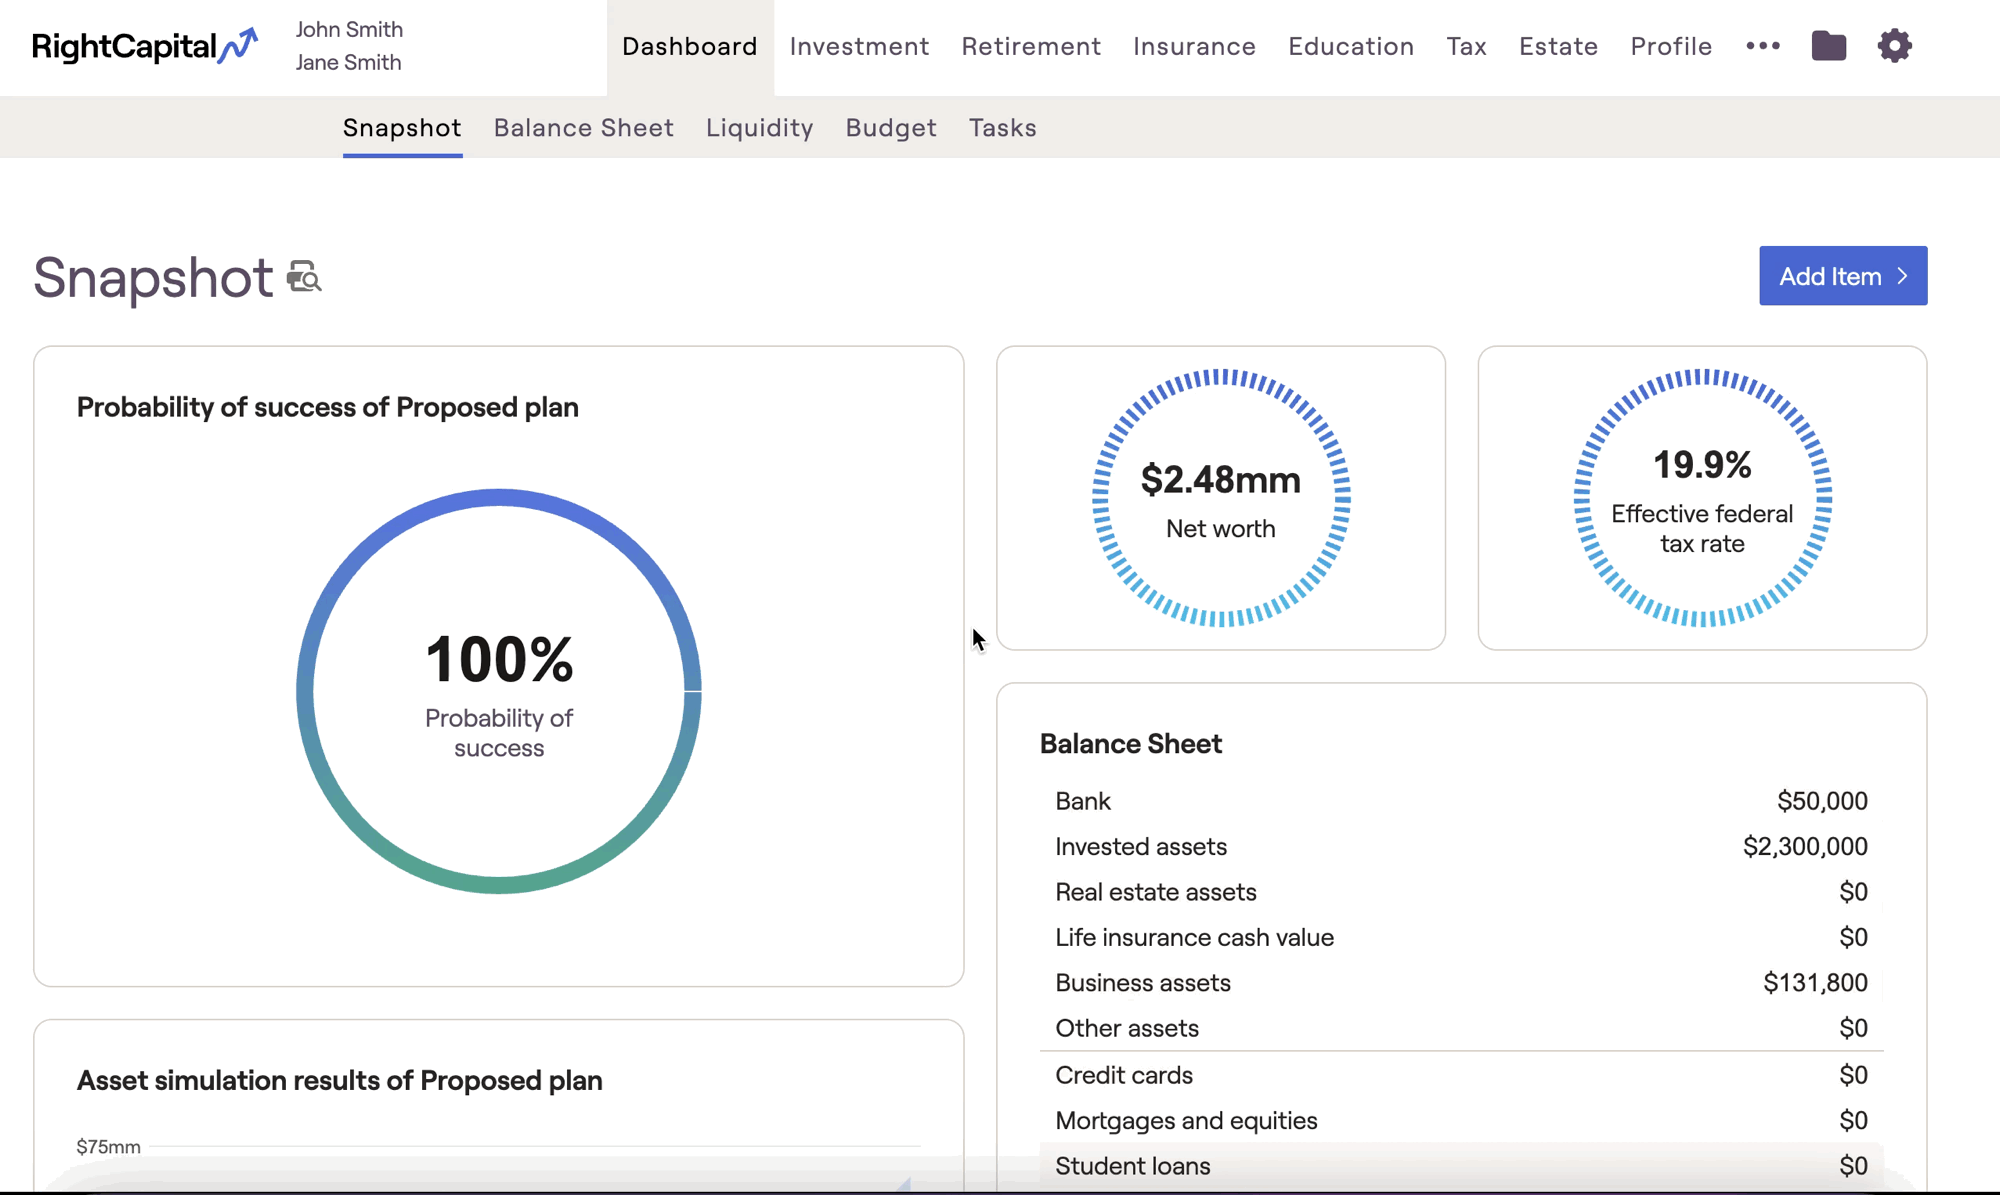
Task: Open the Estate menu item
Action: click(x=1558, y=46)
